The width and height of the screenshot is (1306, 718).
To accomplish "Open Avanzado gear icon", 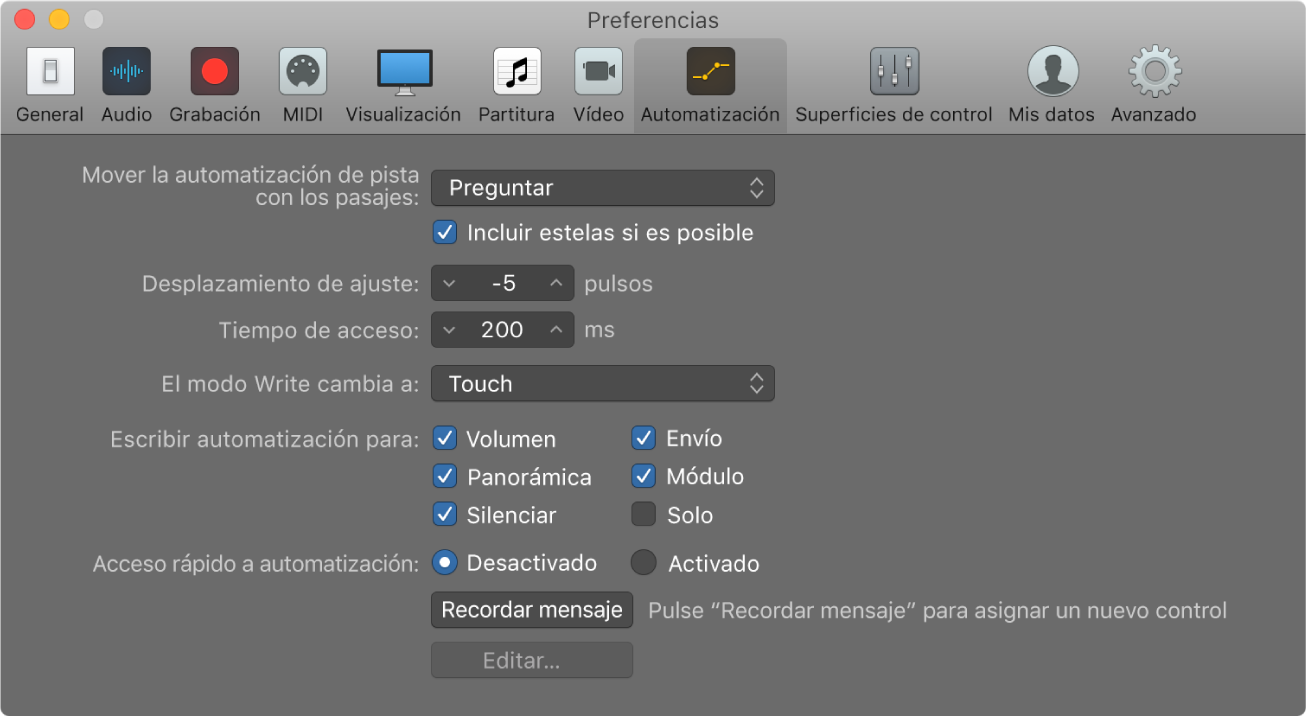I will (1155, 72).
